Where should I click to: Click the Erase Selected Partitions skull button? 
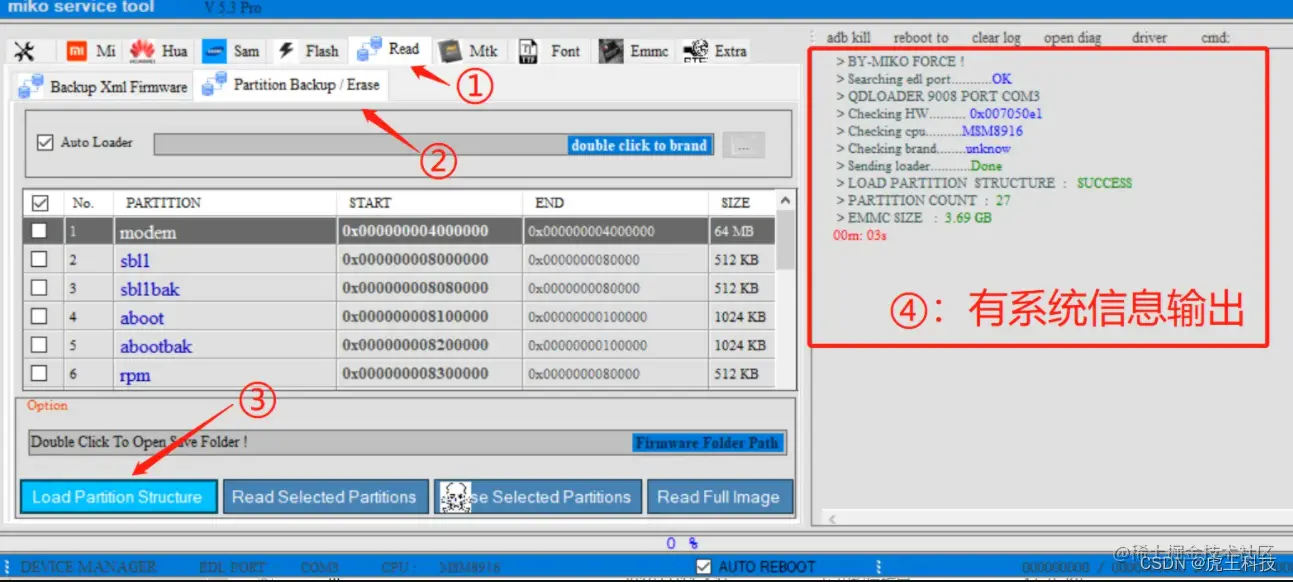click(x=537, y=497)
